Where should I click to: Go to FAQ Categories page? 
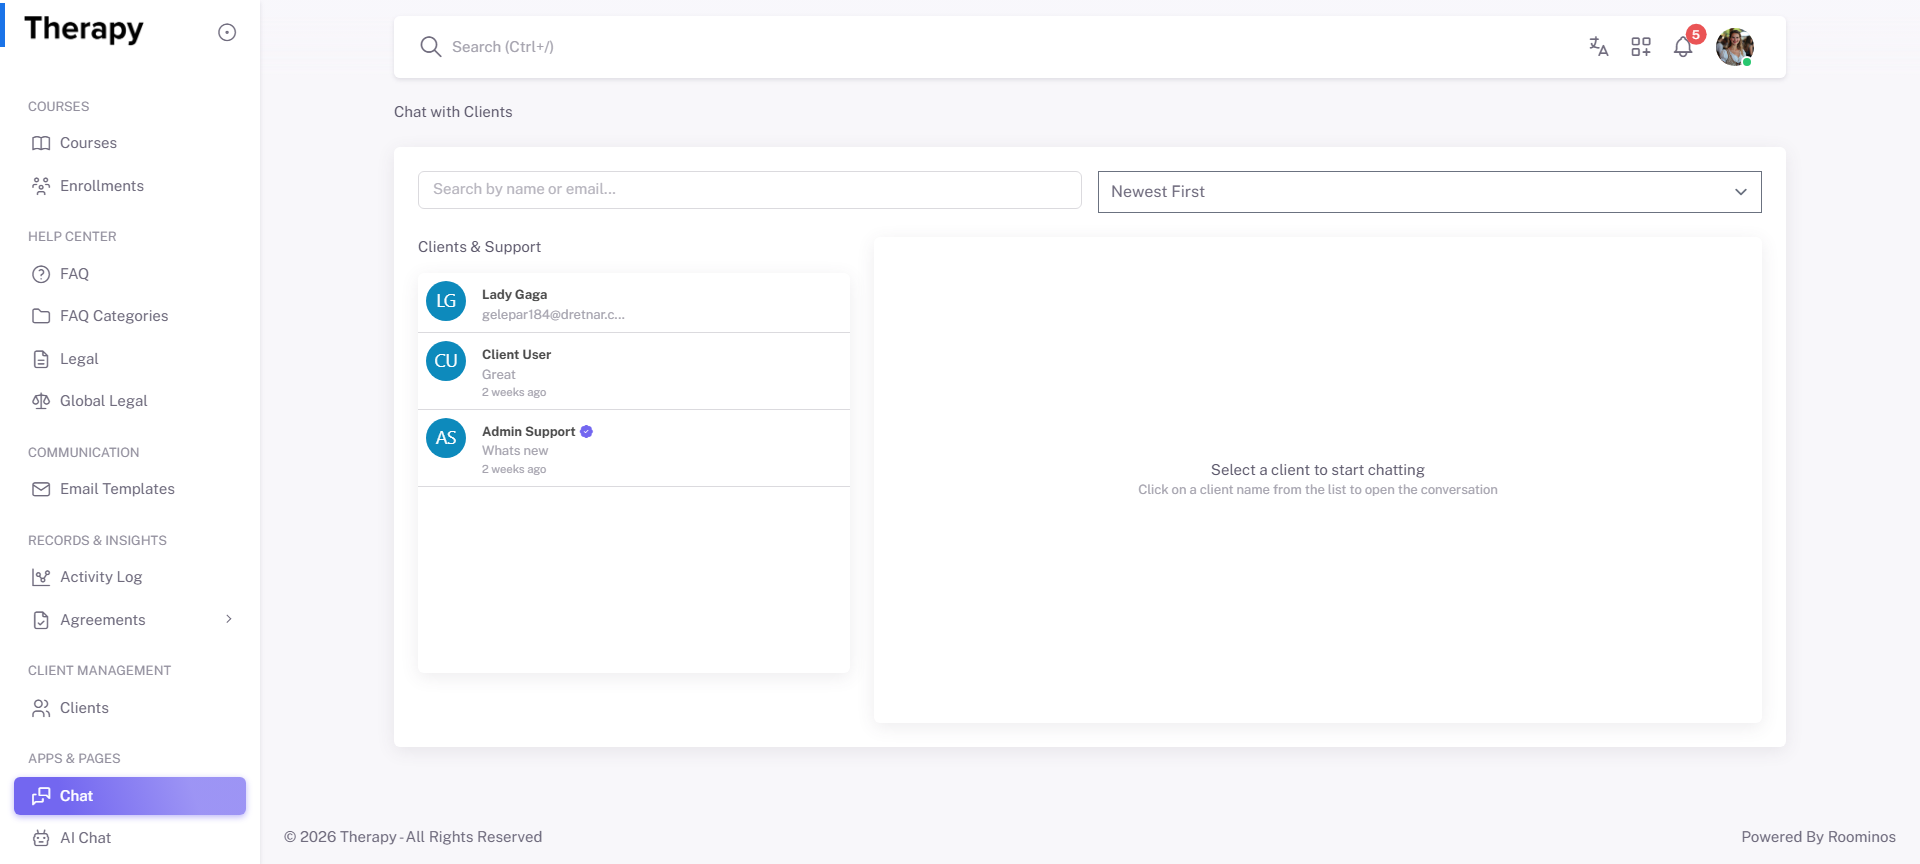(130, 316)
